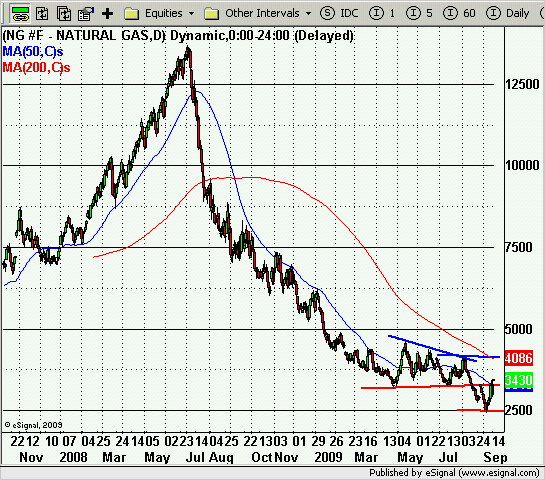
Task: Click the MA(200,C)s study label
Action: click(x=36, y=67)
